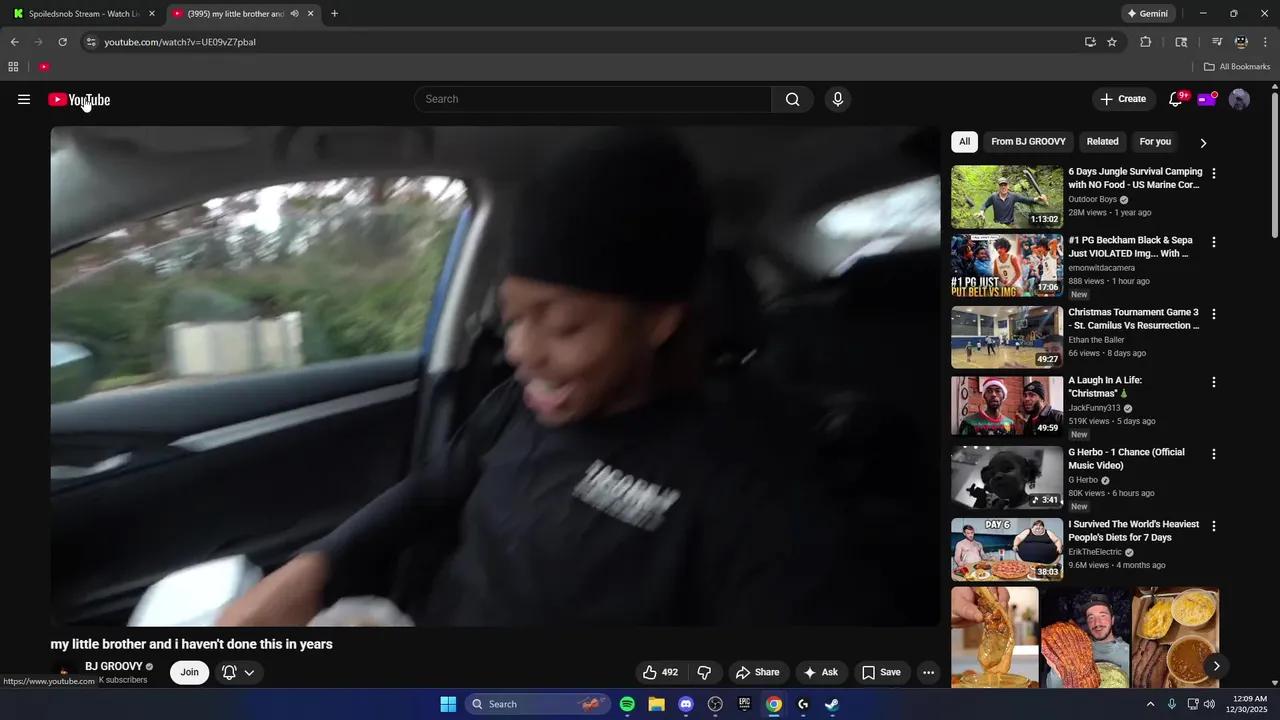Screen dimensions: 1280x720
Task: Open Spotify from the taskbar
Action: pos(627,704)
